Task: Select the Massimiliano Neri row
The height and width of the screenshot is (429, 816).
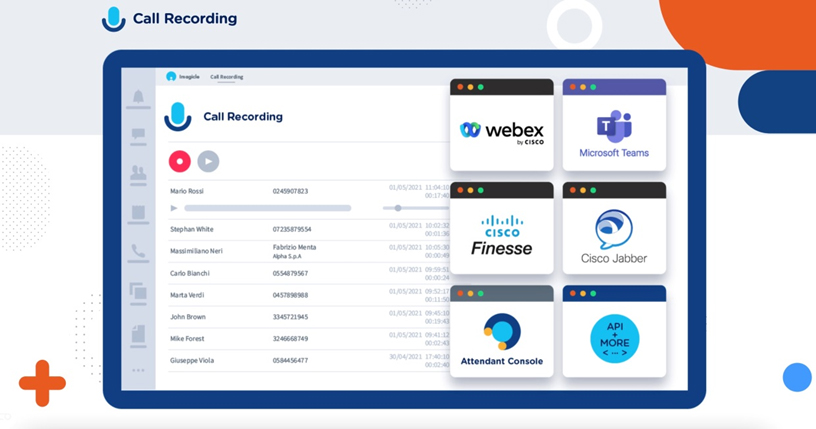Action: [x=309, y=251]
